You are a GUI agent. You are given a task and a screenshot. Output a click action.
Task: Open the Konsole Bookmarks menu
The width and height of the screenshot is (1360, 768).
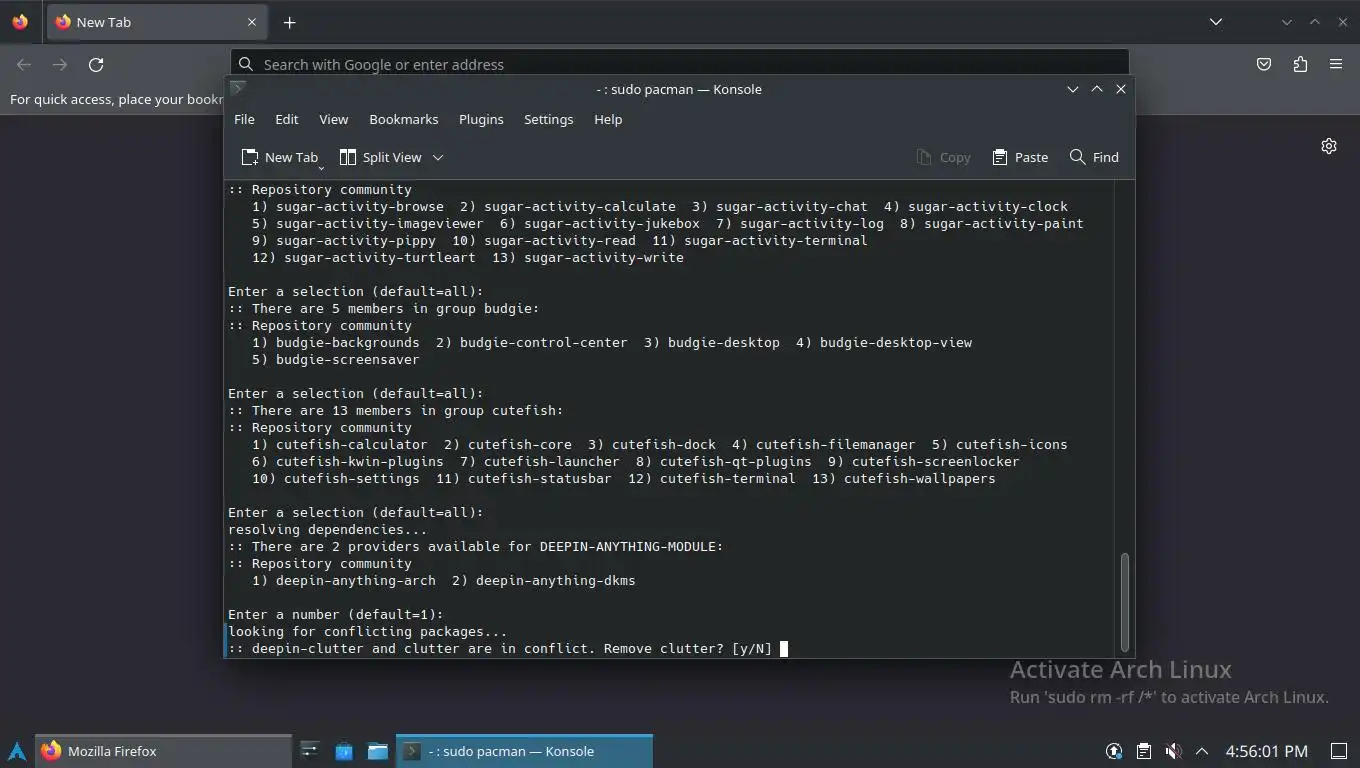404,119
